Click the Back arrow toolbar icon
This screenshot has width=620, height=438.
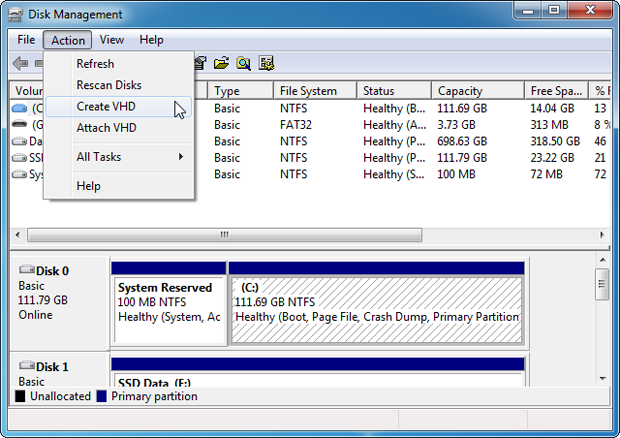click(x=21, y=64)
